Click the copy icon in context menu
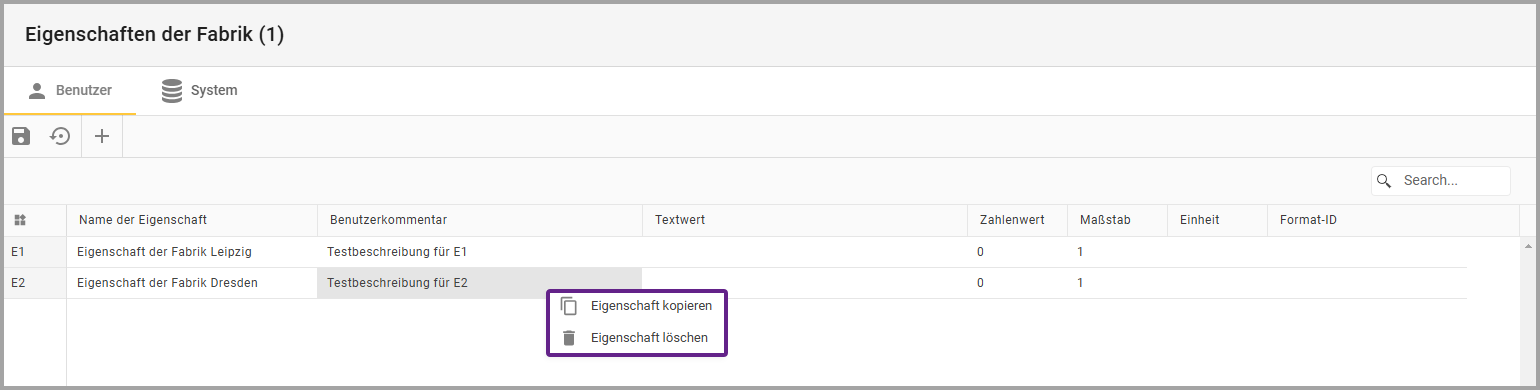The width and height of the screenshot is (1540, 390). pyautogui.click(x=569, y=306)
